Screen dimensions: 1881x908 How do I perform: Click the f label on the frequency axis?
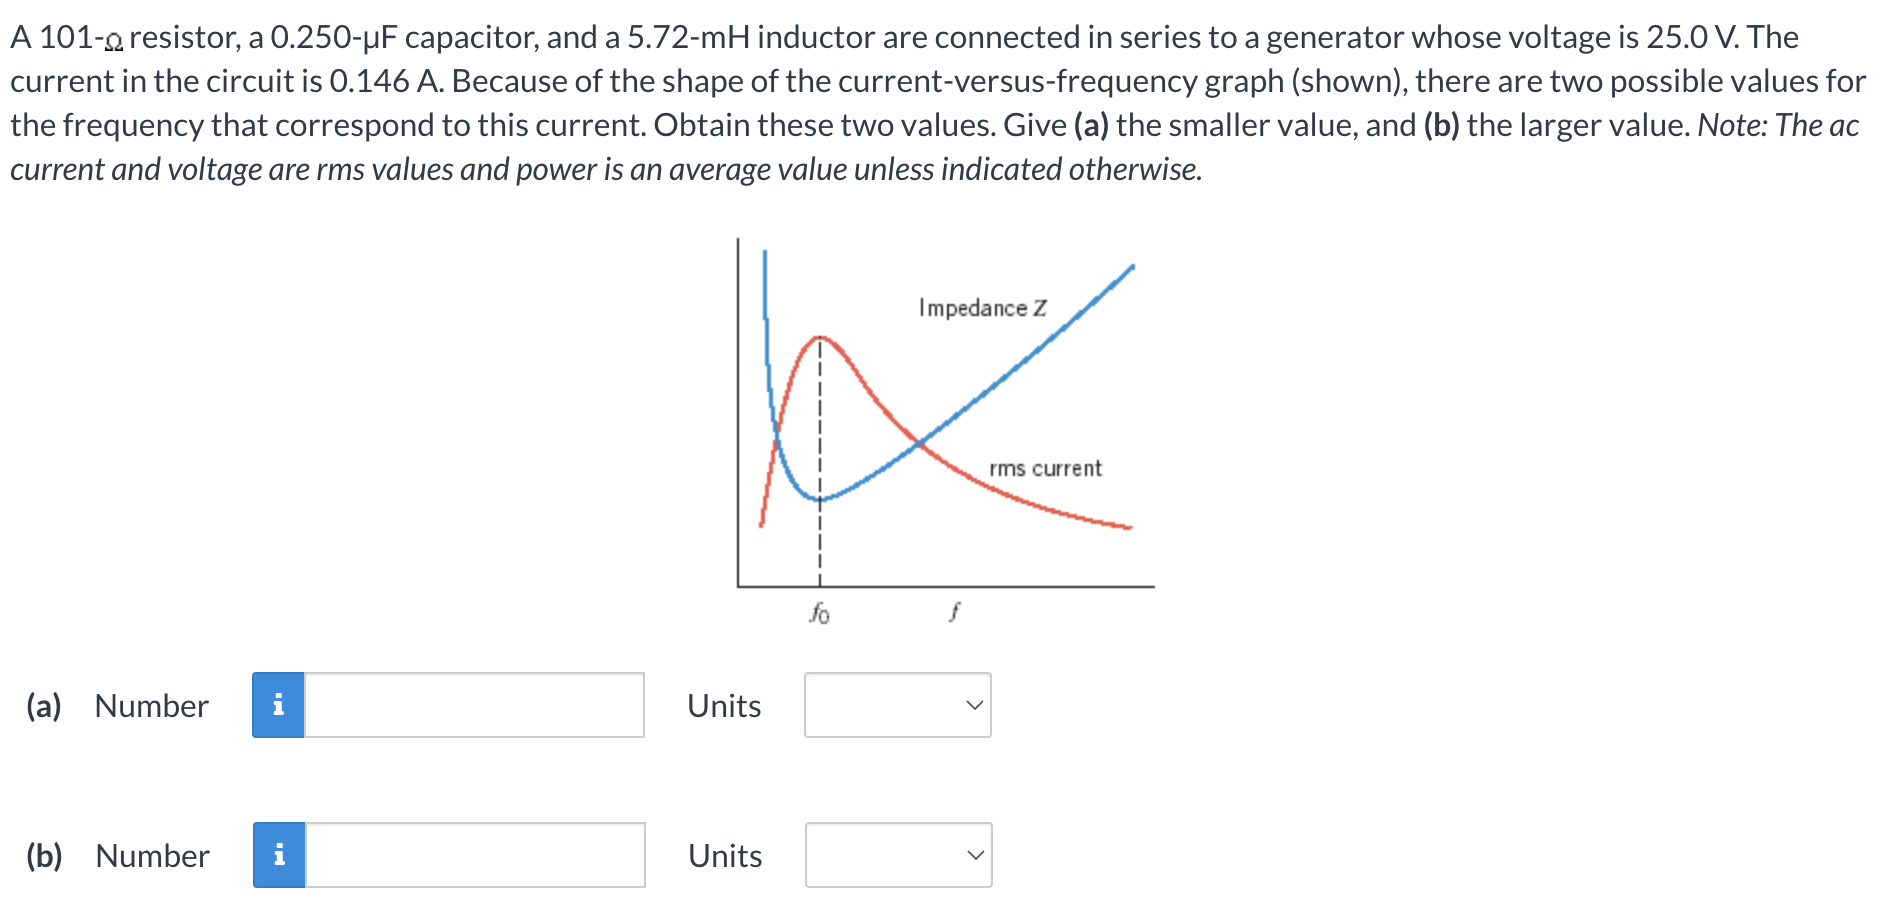tap(957, 610)
